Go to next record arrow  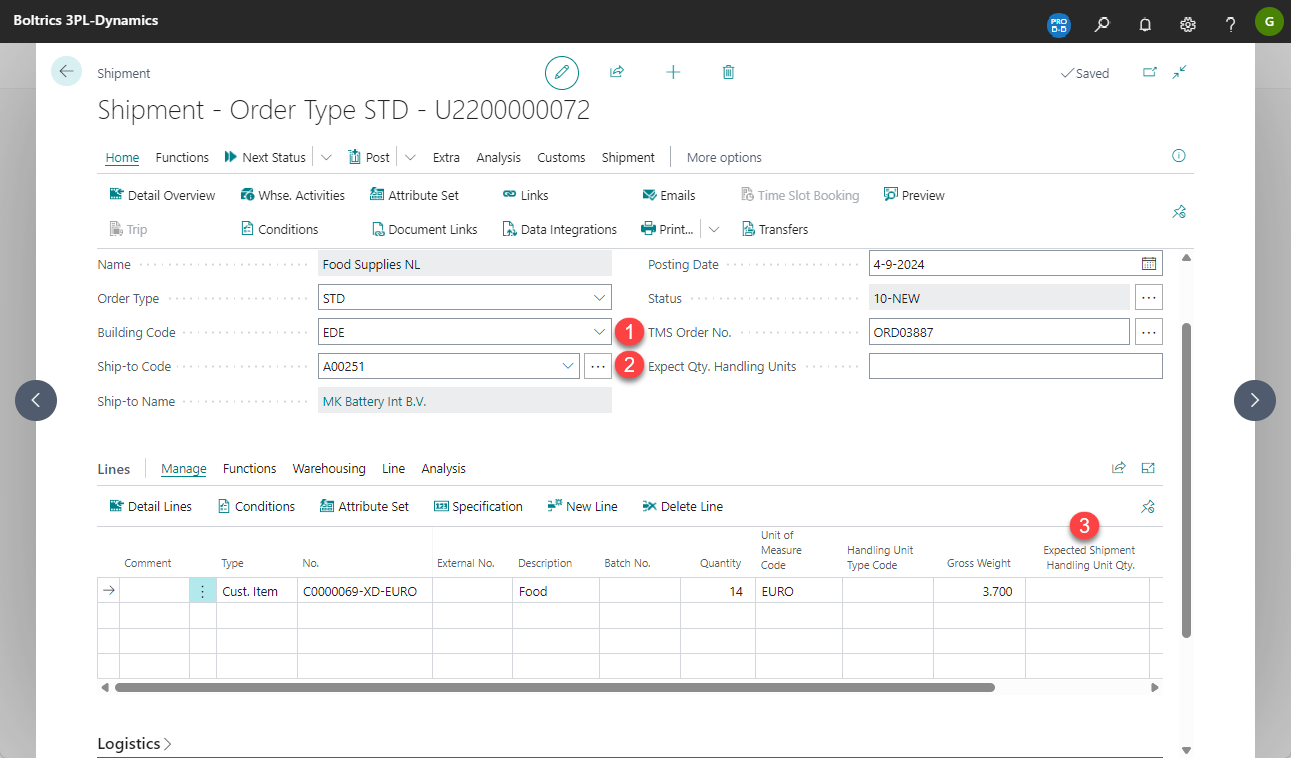(x=1255, y=400)
